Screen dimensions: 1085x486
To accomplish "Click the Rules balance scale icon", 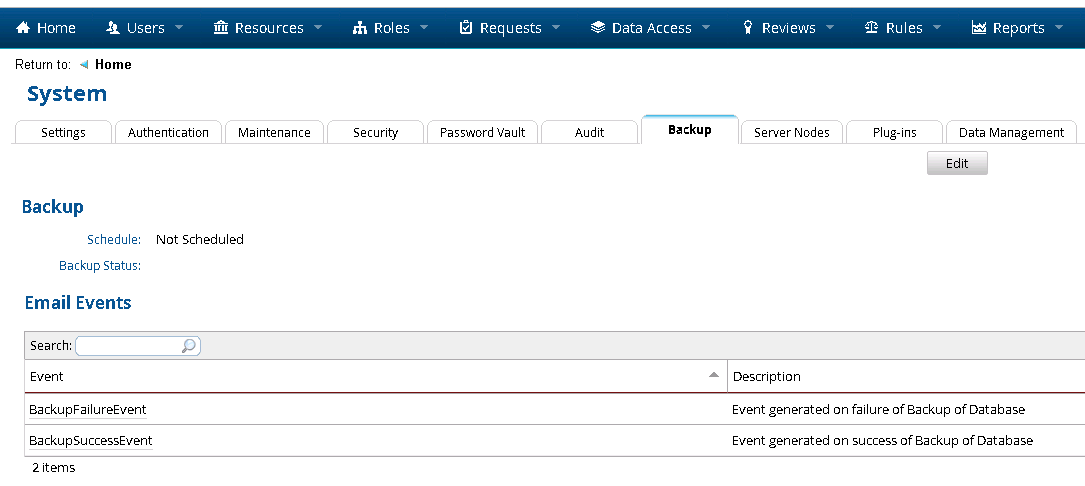I will (871, 28).
